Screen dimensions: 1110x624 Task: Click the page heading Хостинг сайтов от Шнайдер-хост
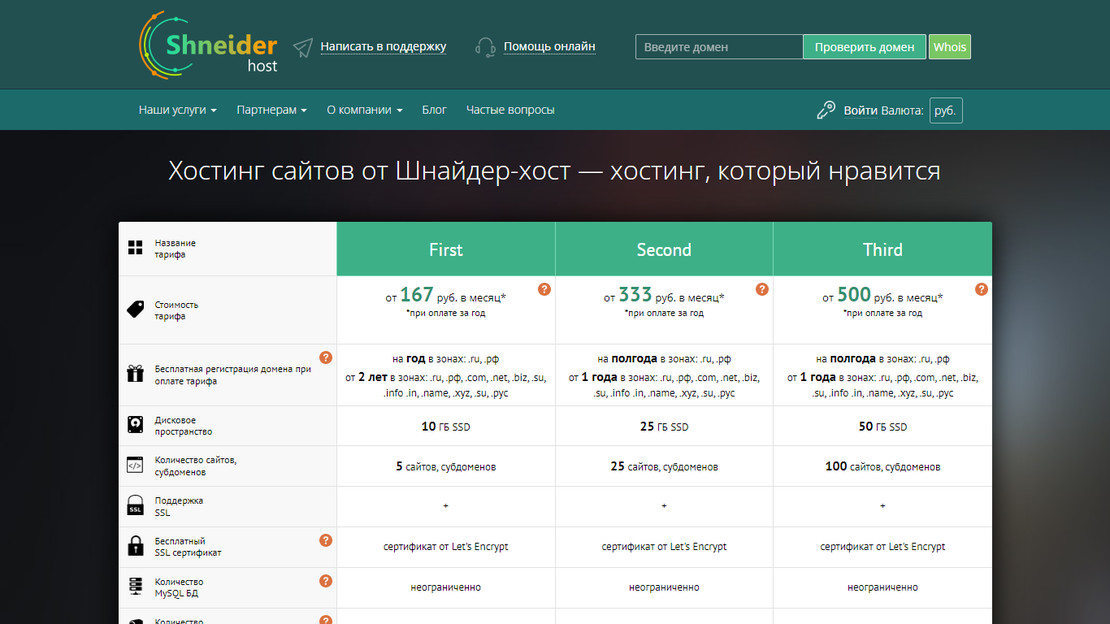coord(554,171)
